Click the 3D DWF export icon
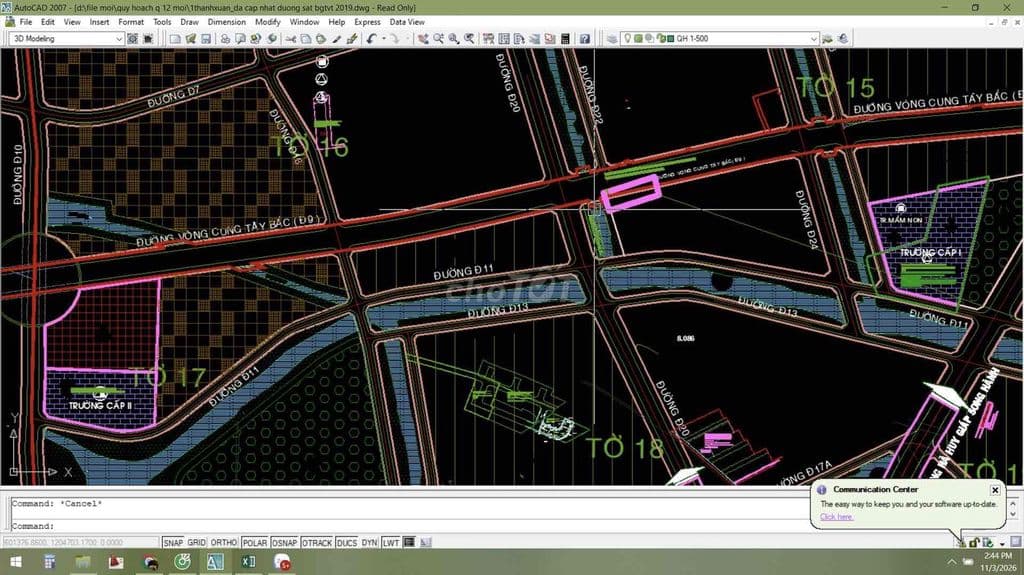This screenshot has width=1024, height=575. (272, 39)
